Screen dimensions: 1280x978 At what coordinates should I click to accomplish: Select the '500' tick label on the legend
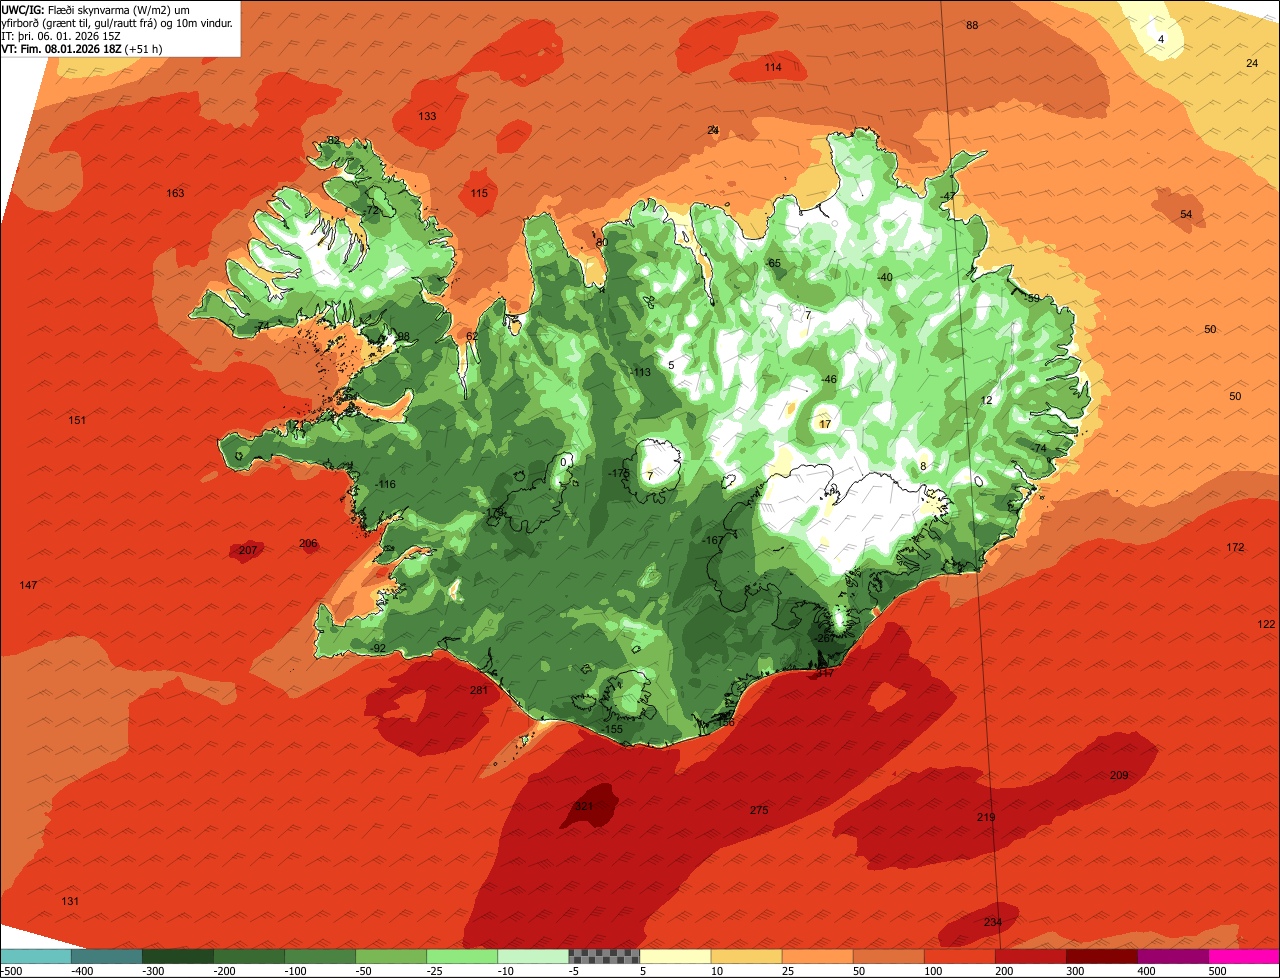(x=1217, y=970)
